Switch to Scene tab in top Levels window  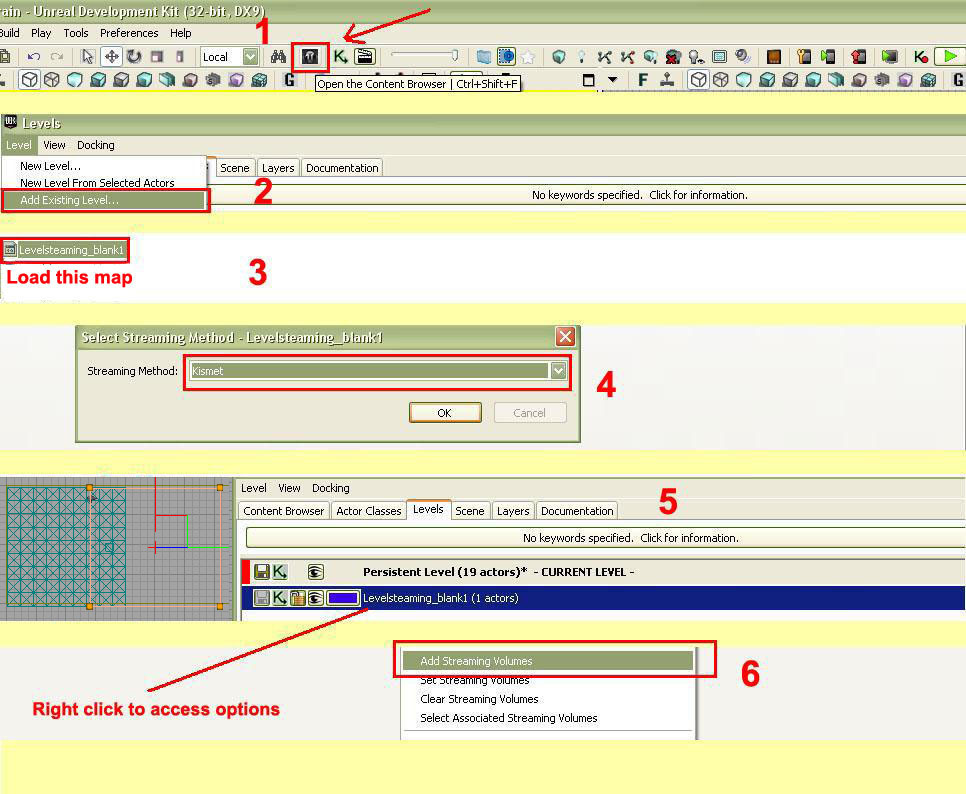(235, 168)
